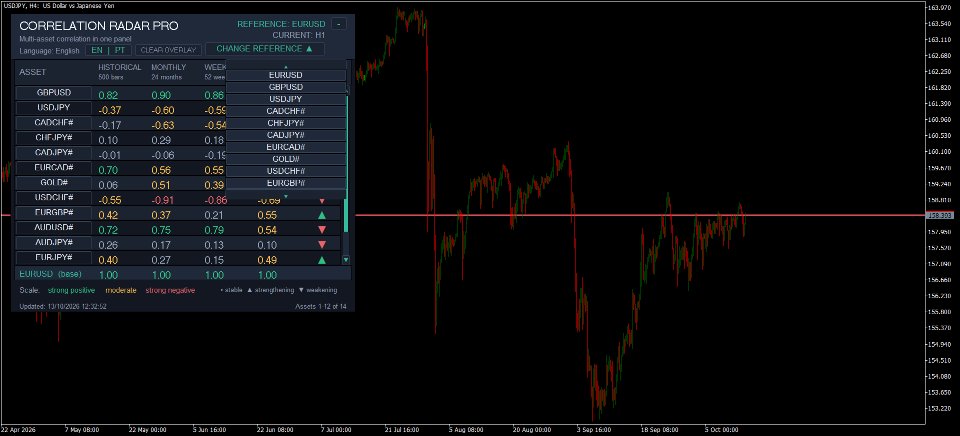This screenshot has height=436, width=960.
Task: Click the GBPUSD asset button in the table
Action: pyautogui.click(x=54, y=92)
